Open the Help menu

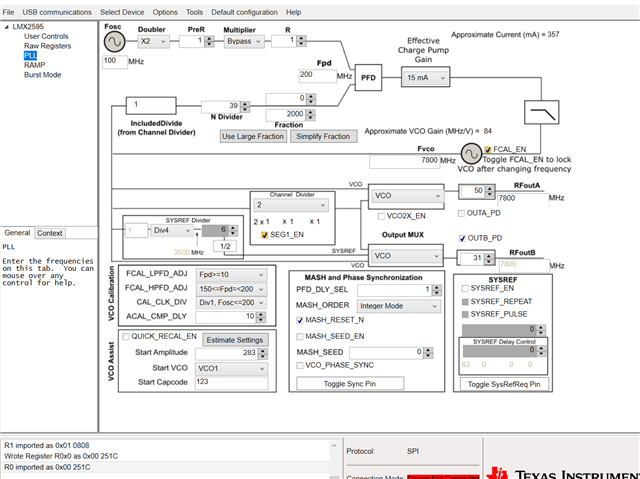click(293, 12)
